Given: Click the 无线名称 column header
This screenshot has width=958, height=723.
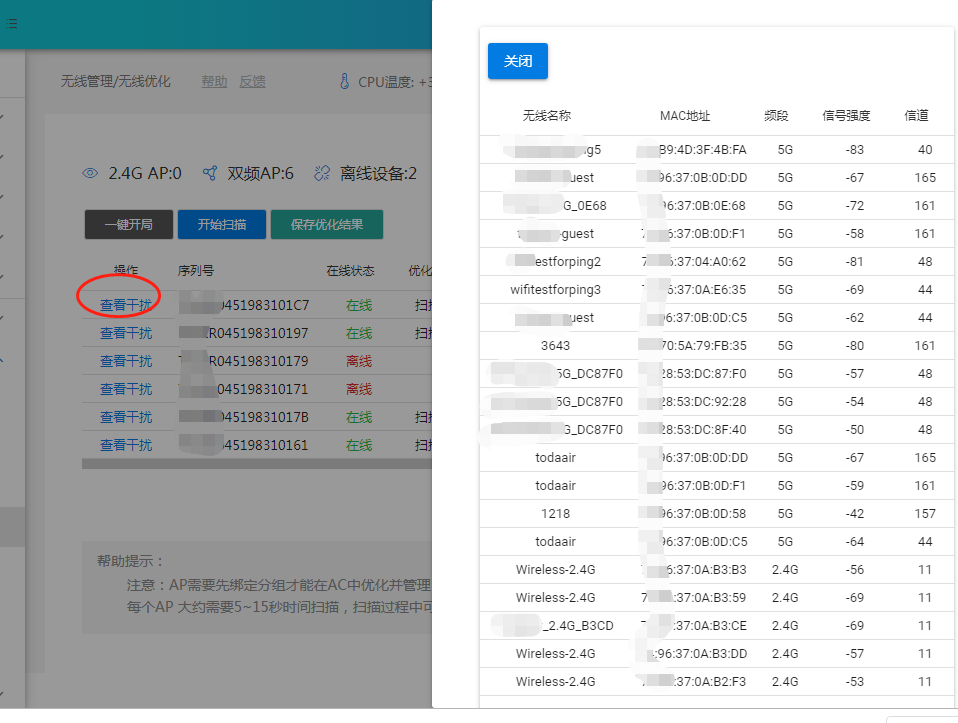Looking at the screenshot, I should [546, 116].
